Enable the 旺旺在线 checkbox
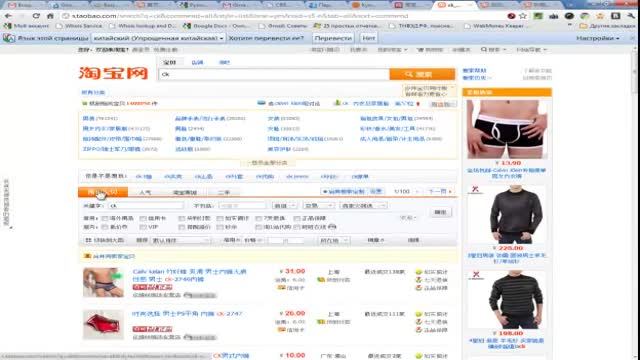The width and height of the screenshot is (640, 360). coord(297,227)
